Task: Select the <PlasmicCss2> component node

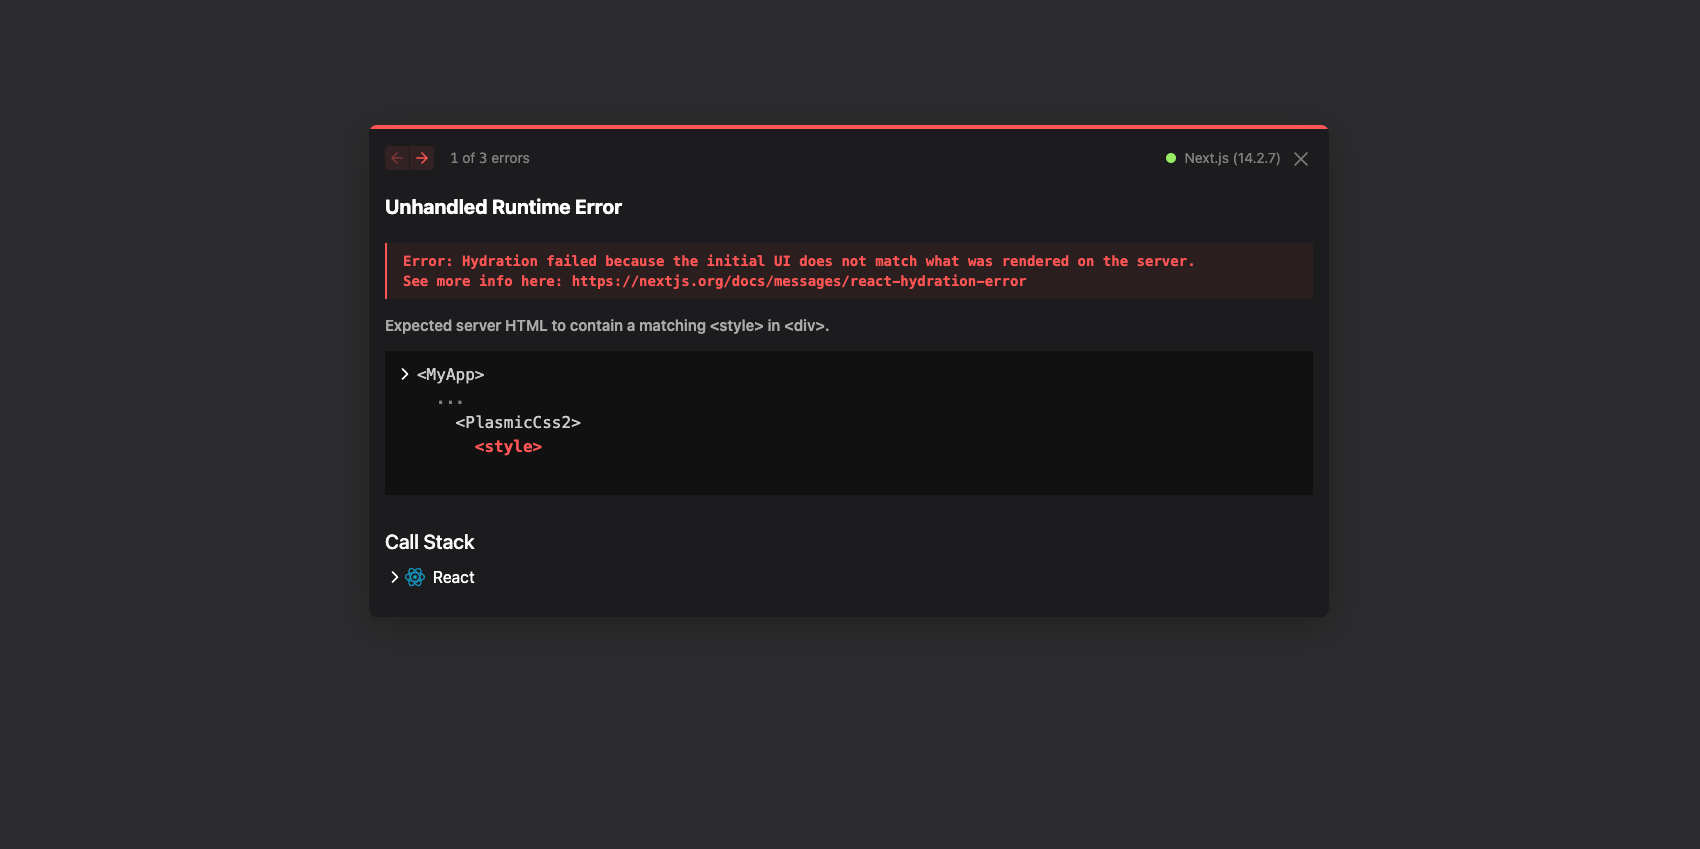Action: (x=517, y=422)
